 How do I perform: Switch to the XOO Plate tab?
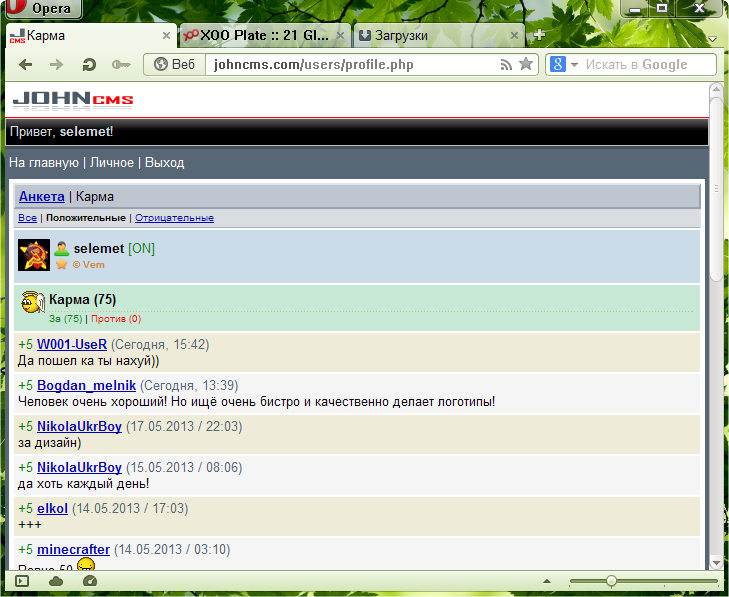coord(265,35)
